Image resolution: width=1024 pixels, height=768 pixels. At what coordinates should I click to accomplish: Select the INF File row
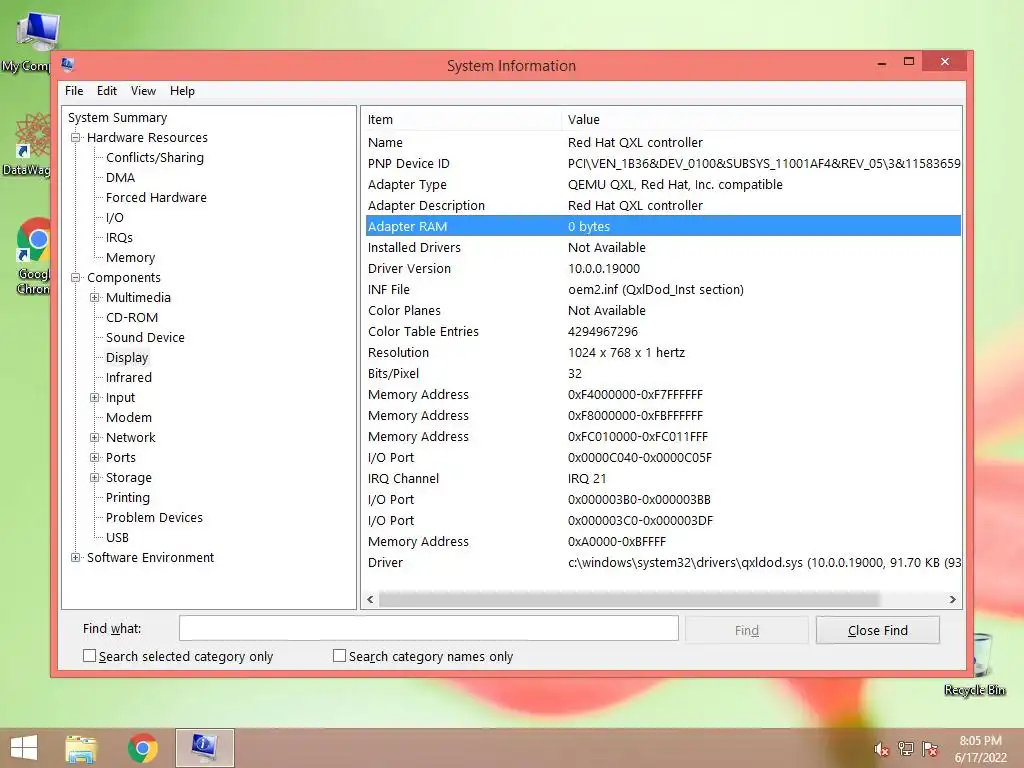[663, 289]
